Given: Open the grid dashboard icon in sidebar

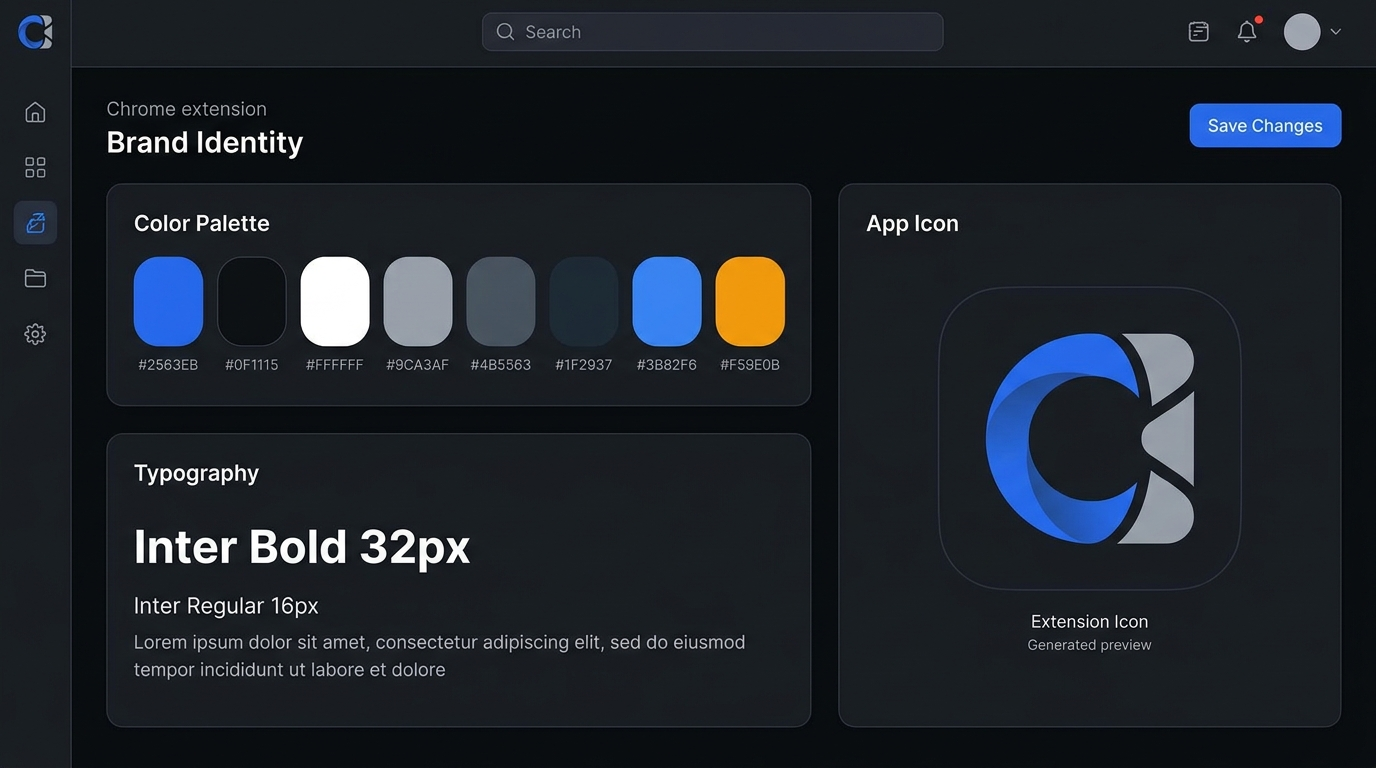Looking at the screenshot, I should coord(35,167).
